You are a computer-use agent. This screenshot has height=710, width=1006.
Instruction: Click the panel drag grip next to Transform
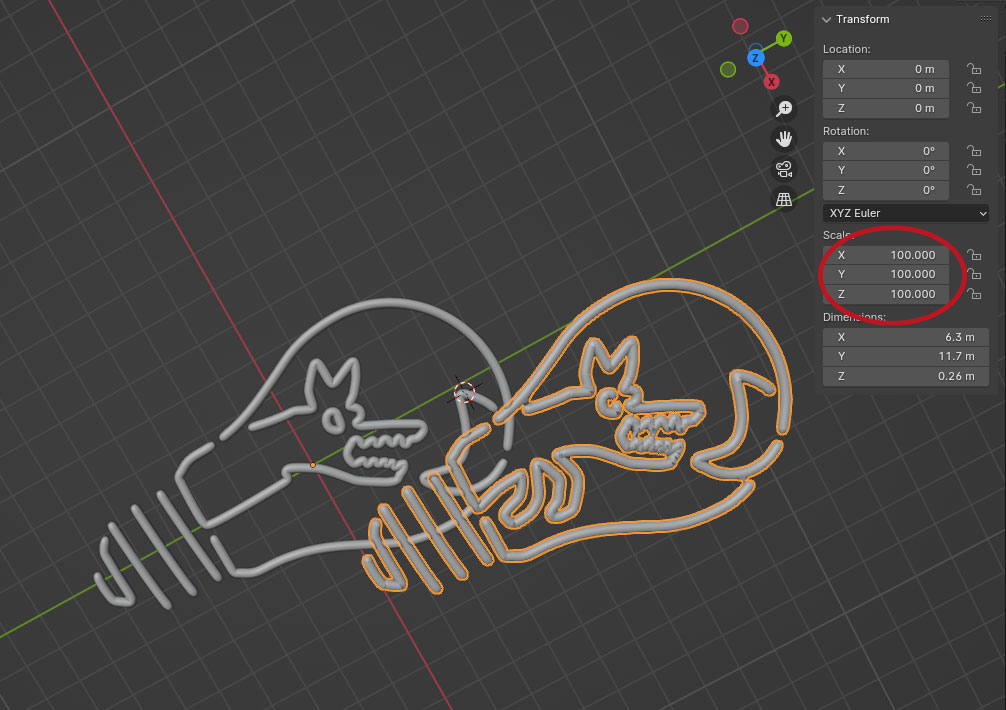985,19
